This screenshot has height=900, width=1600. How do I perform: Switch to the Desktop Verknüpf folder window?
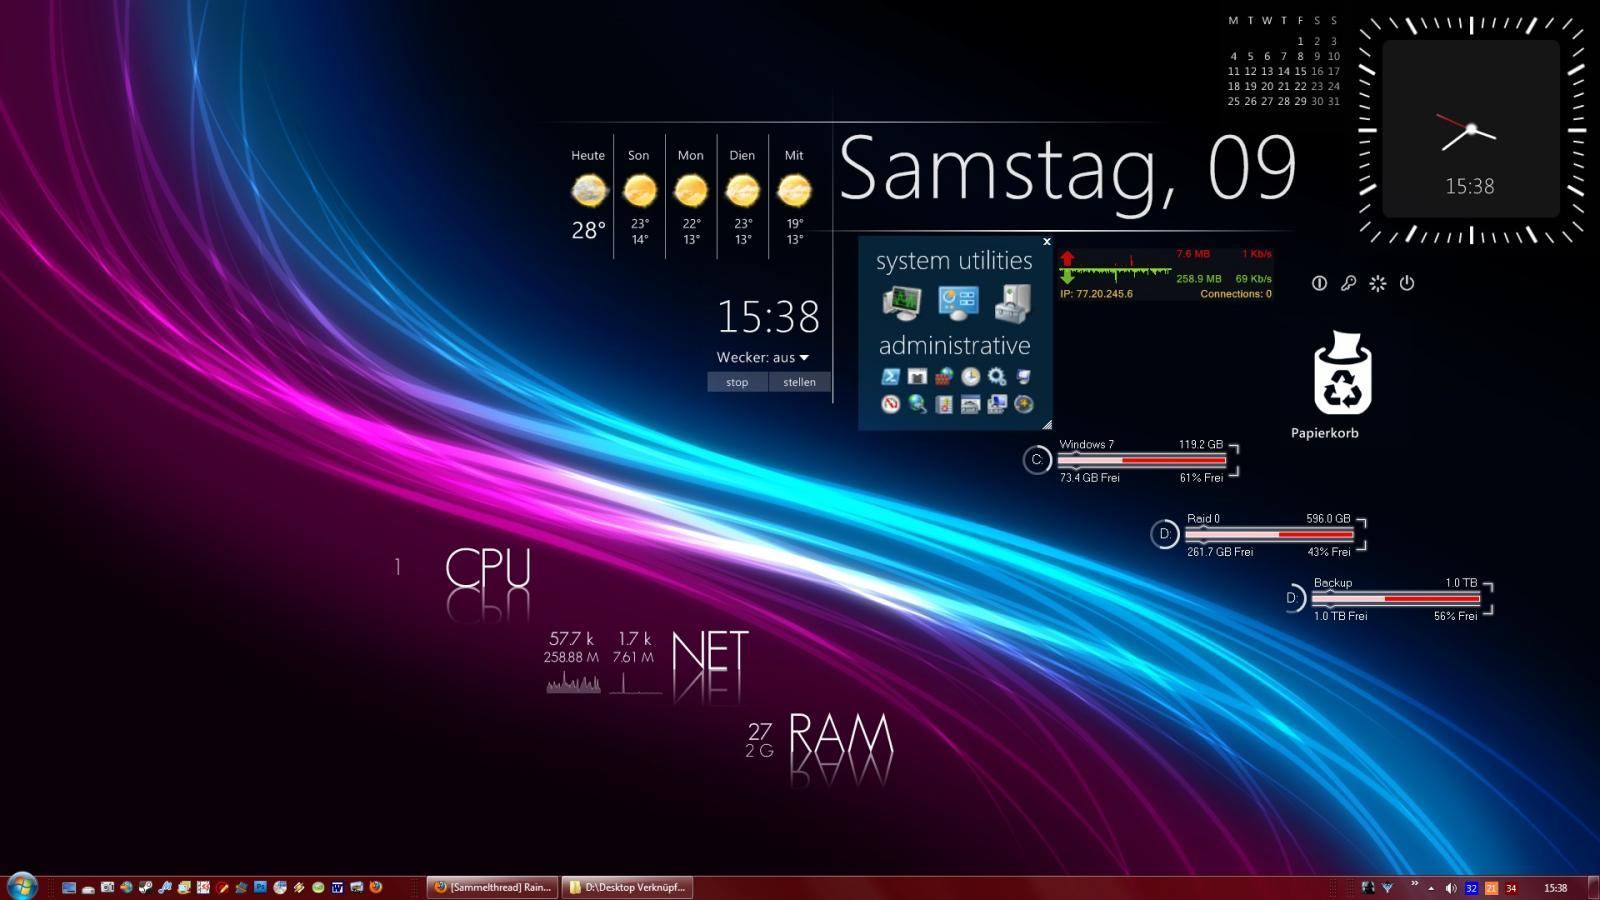tap(627, 887)
